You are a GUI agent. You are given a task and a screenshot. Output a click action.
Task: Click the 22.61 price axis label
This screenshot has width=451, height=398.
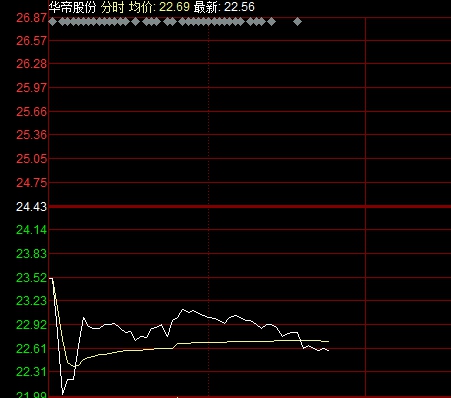(x=31, y=349)
